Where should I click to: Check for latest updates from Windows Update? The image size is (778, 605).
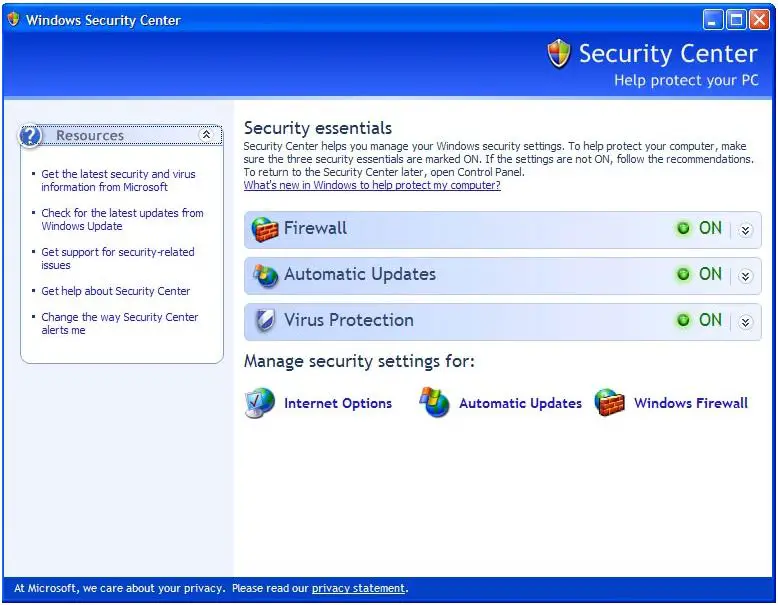122,219
